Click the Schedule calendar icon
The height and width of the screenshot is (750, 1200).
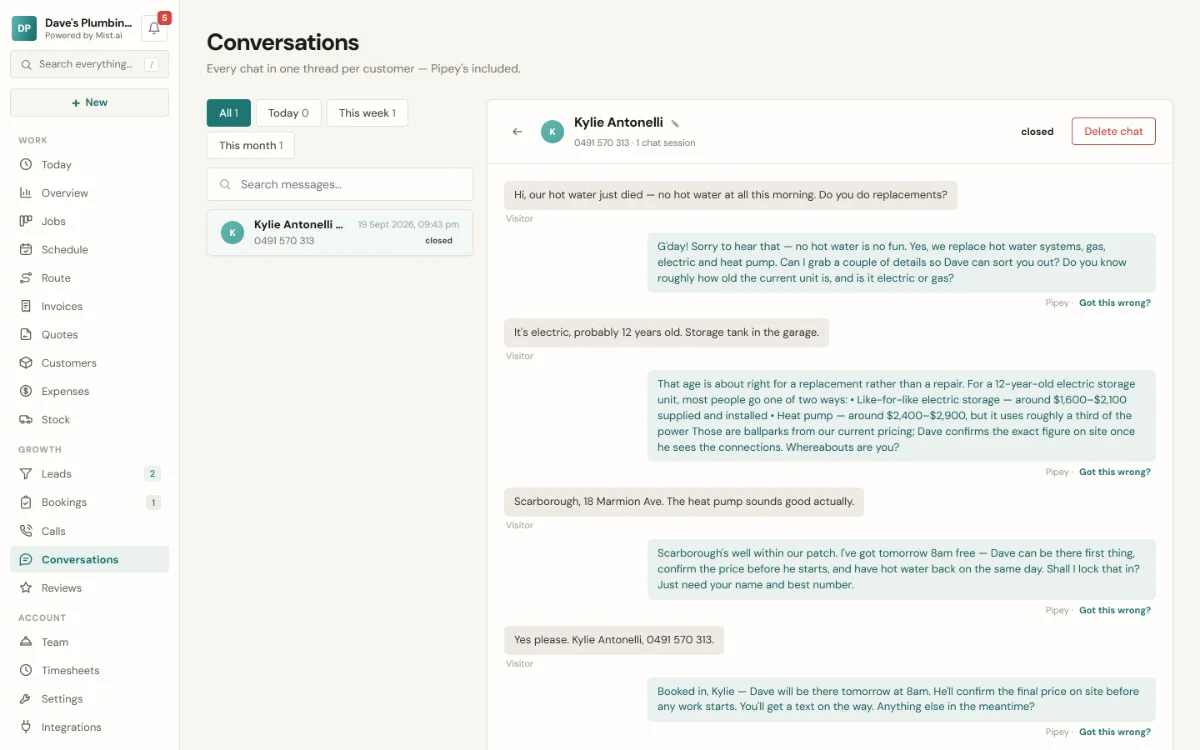click(x=26, y=250)
